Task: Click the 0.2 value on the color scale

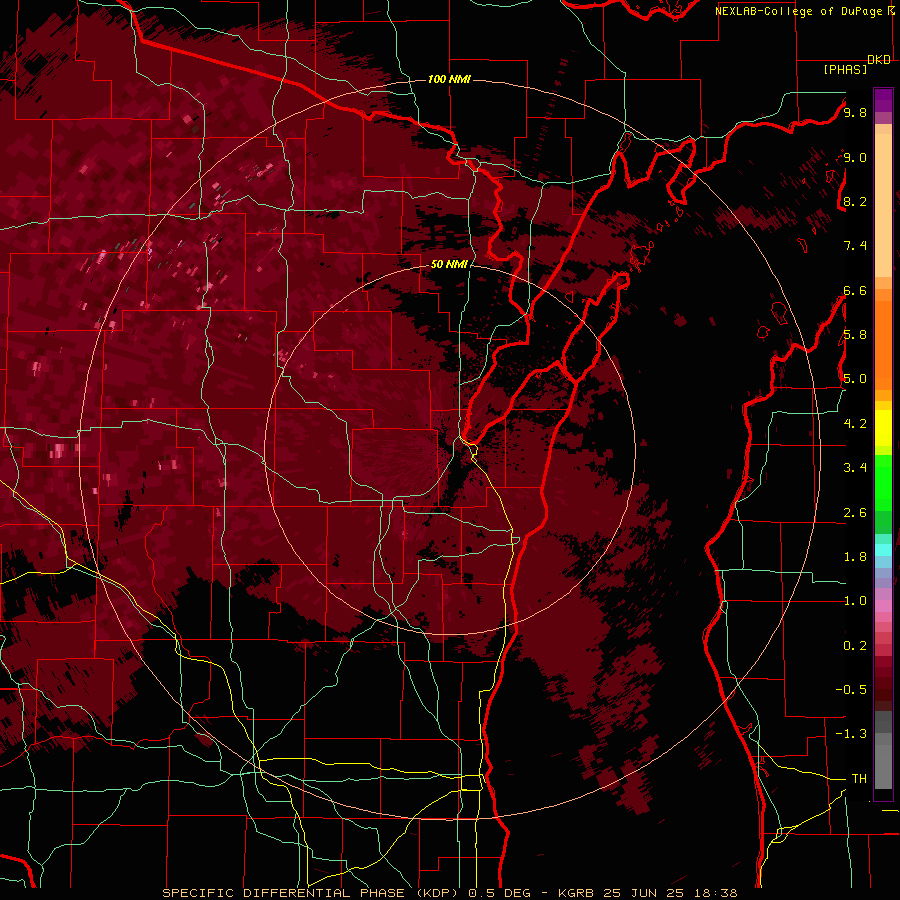Action: click(x=855, y=646)
